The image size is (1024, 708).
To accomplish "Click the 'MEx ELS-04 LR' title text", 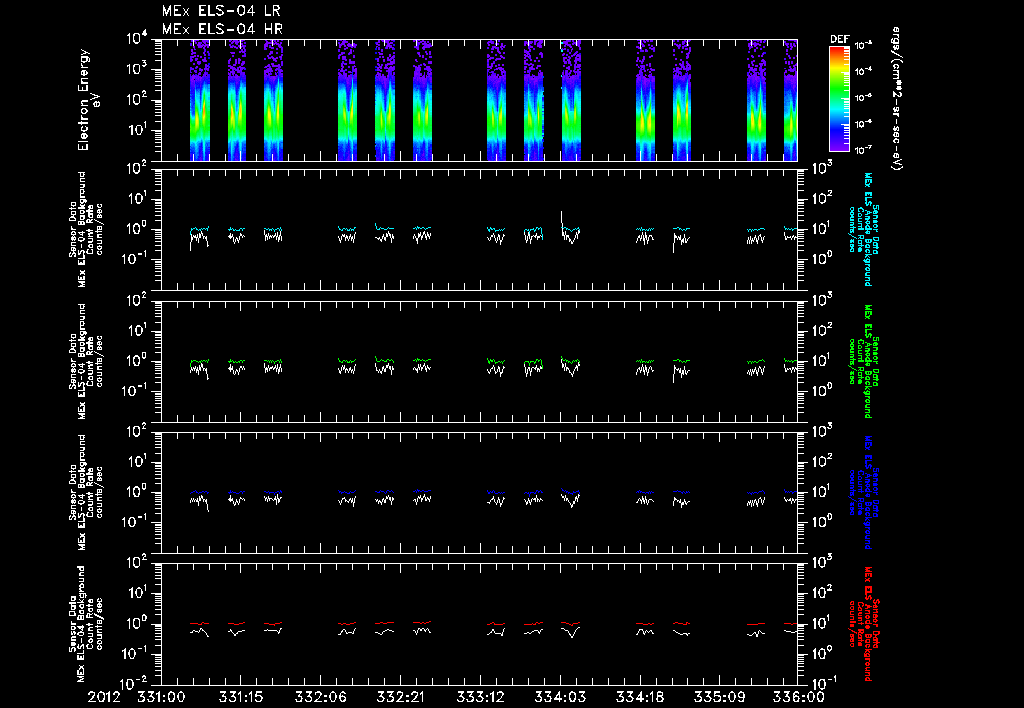I will (x=221, y=11).
